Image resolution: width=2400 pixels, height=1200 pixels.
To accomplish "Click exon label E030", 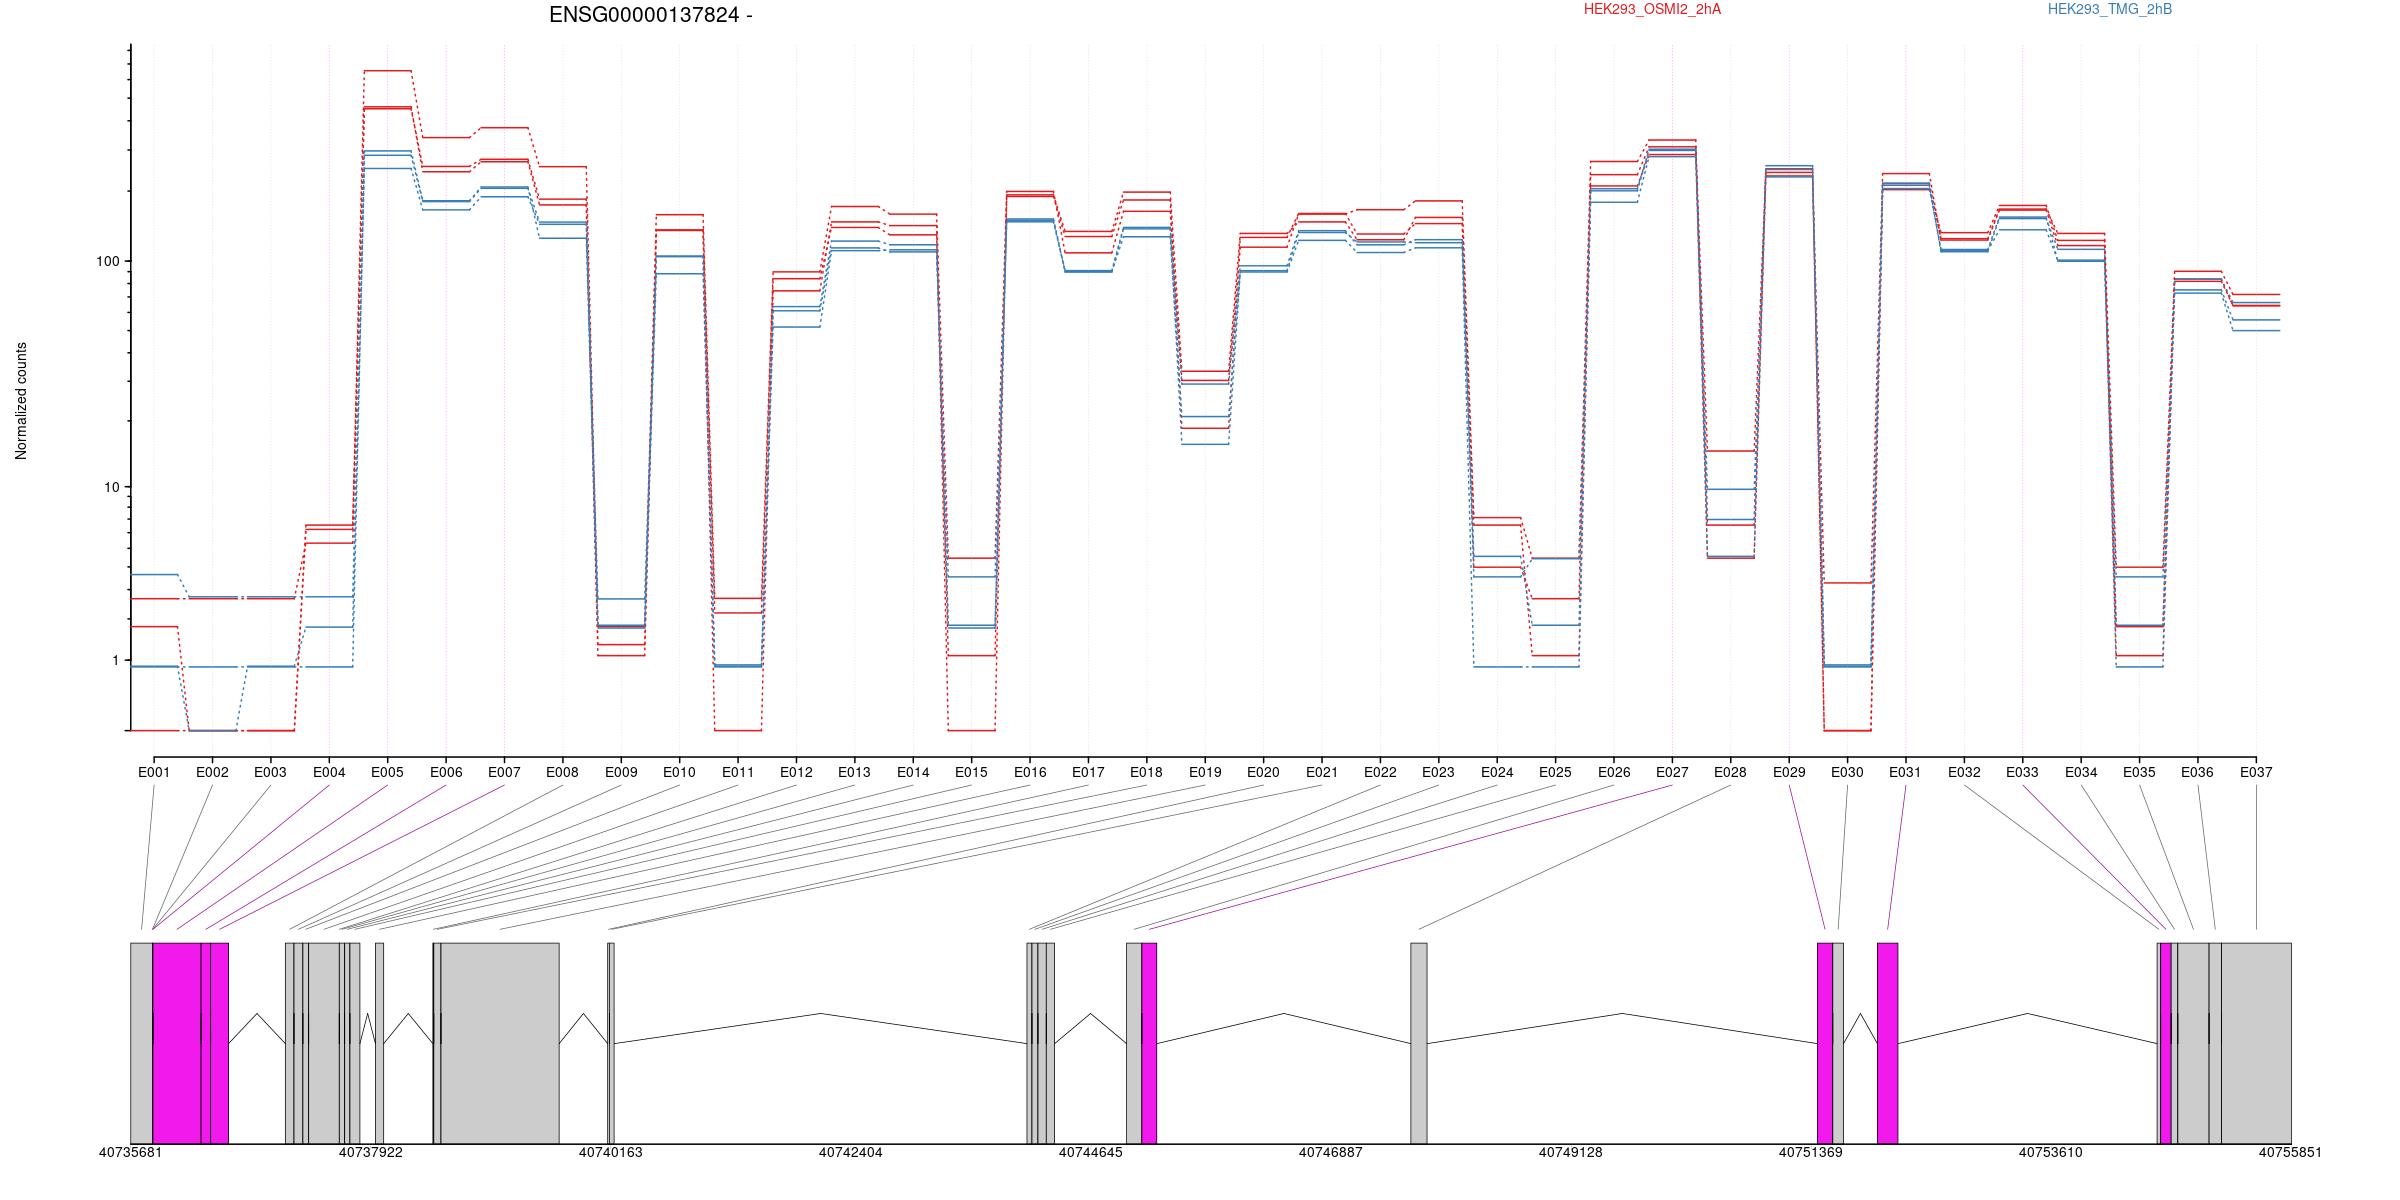I will (1847, 772).
